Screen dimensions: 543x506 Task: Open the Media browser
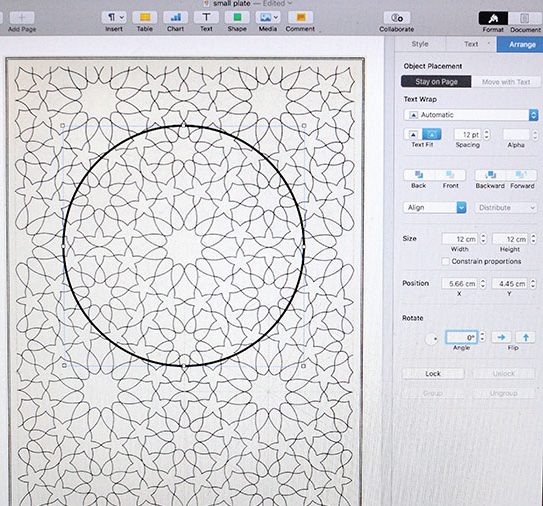pyautogui.click(x=268, y=17)
